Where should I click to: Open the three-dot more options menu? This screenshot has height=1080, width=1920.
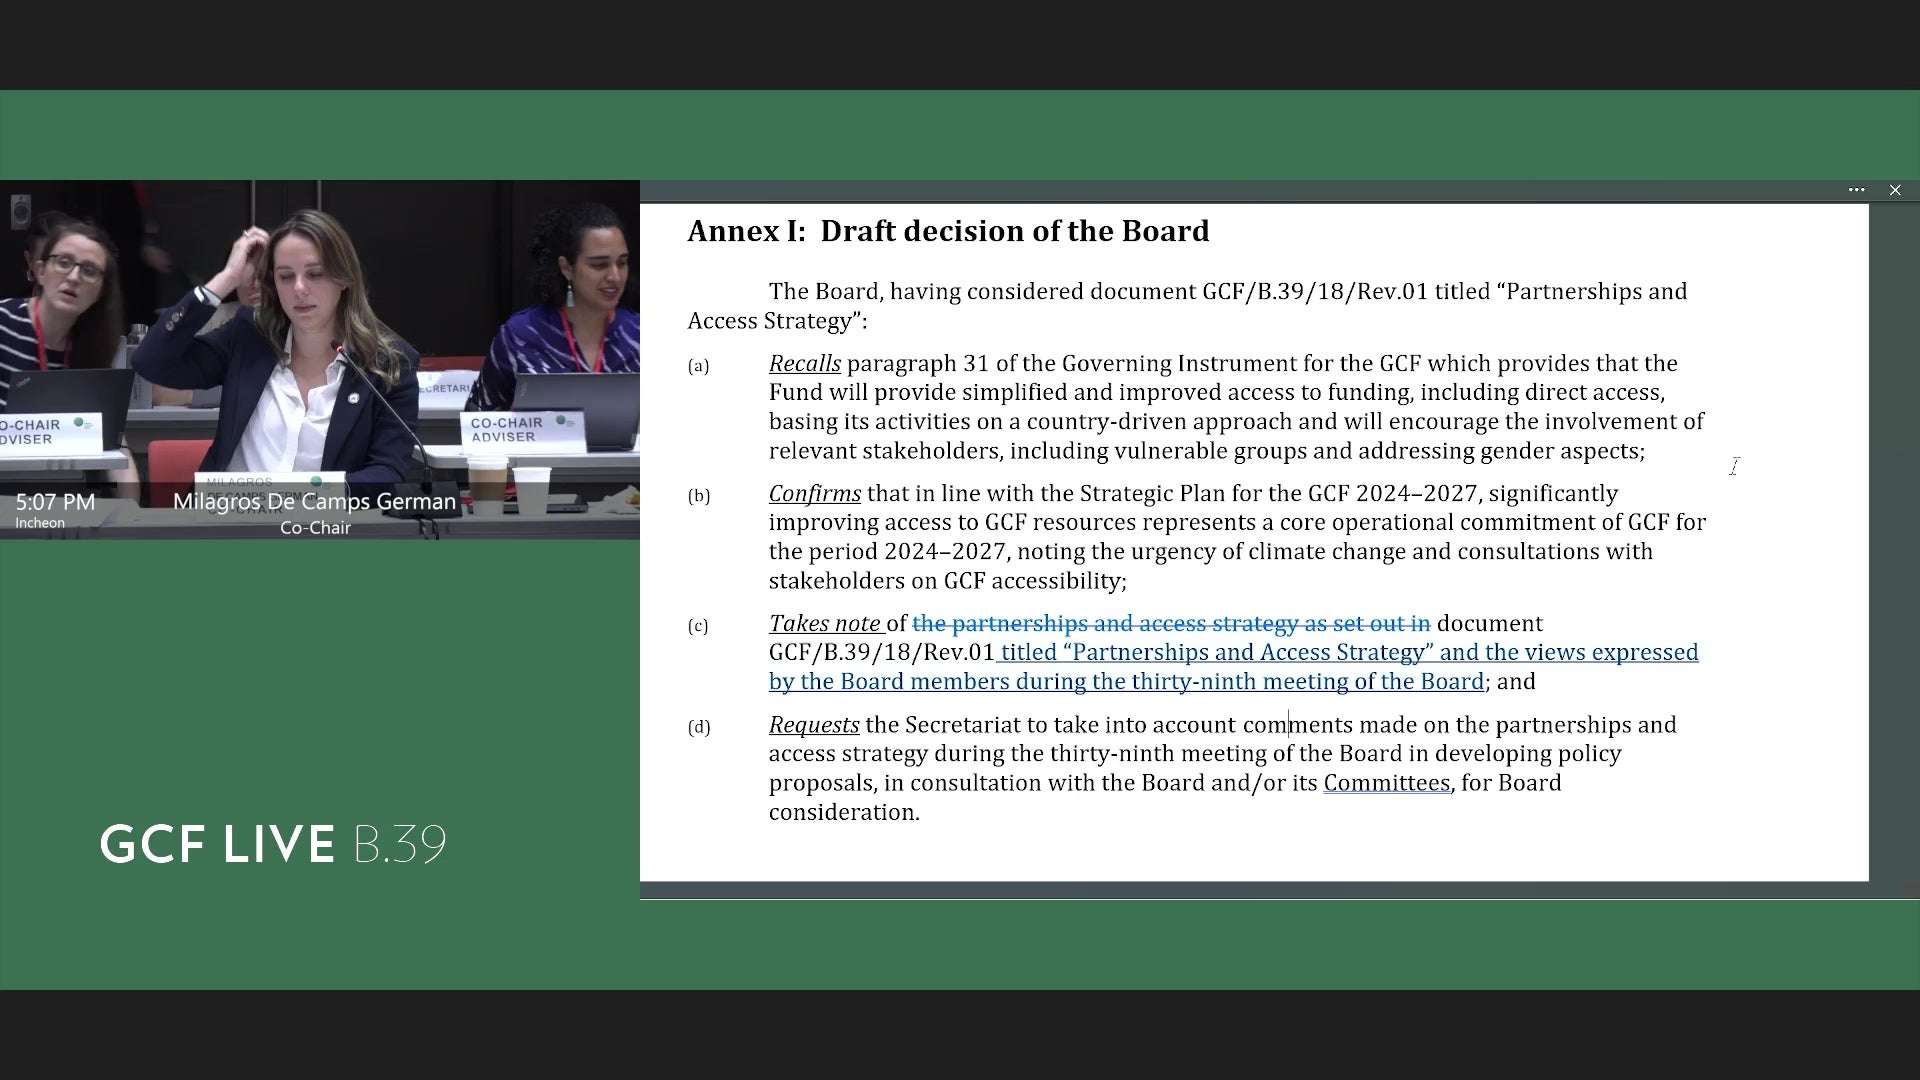click(1857, 190)
